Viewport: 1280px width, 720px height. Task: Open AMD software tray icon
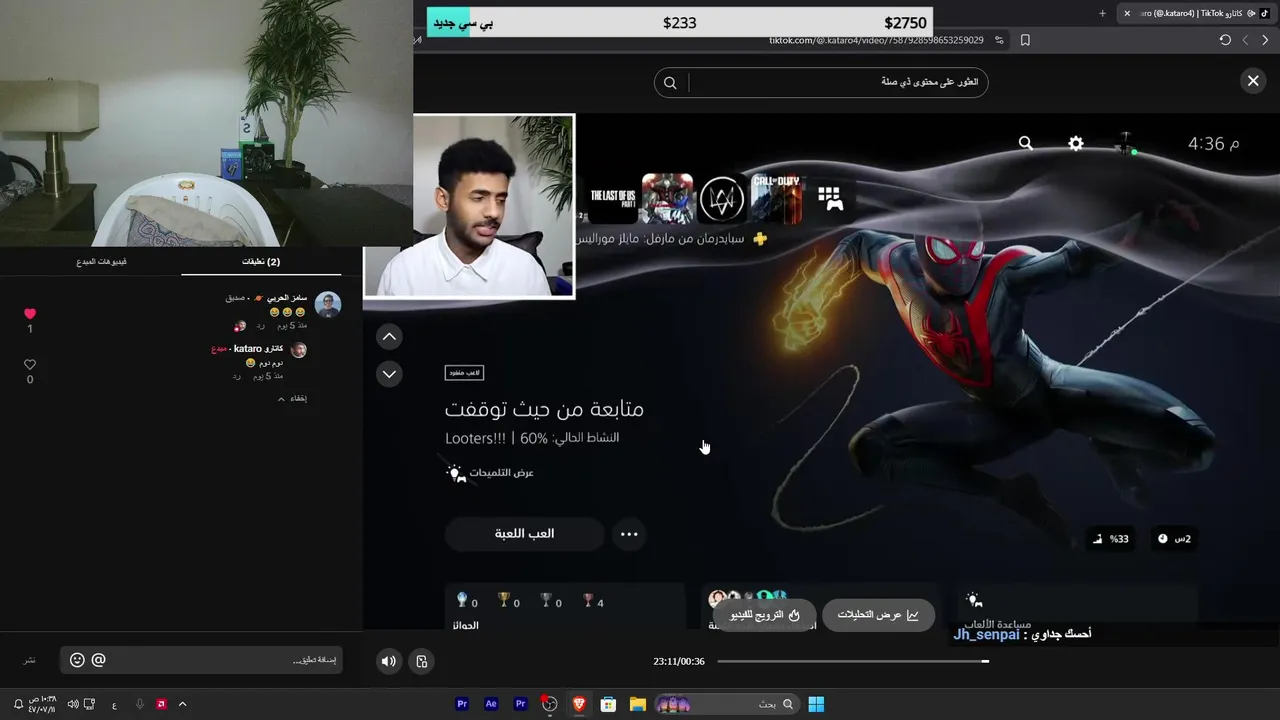[x=161, y=704]
